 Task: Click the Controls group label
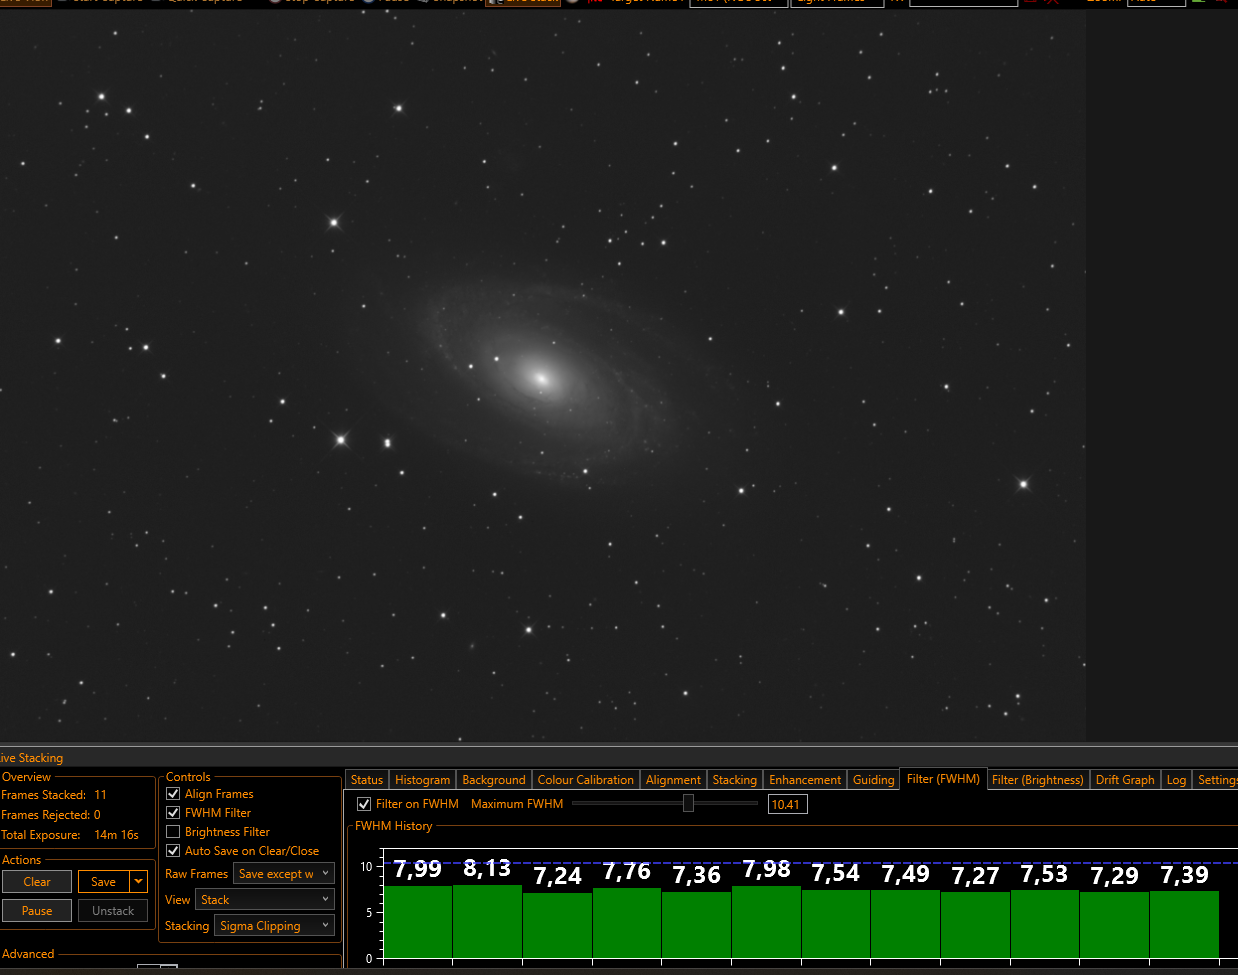(x=188, y=777)
